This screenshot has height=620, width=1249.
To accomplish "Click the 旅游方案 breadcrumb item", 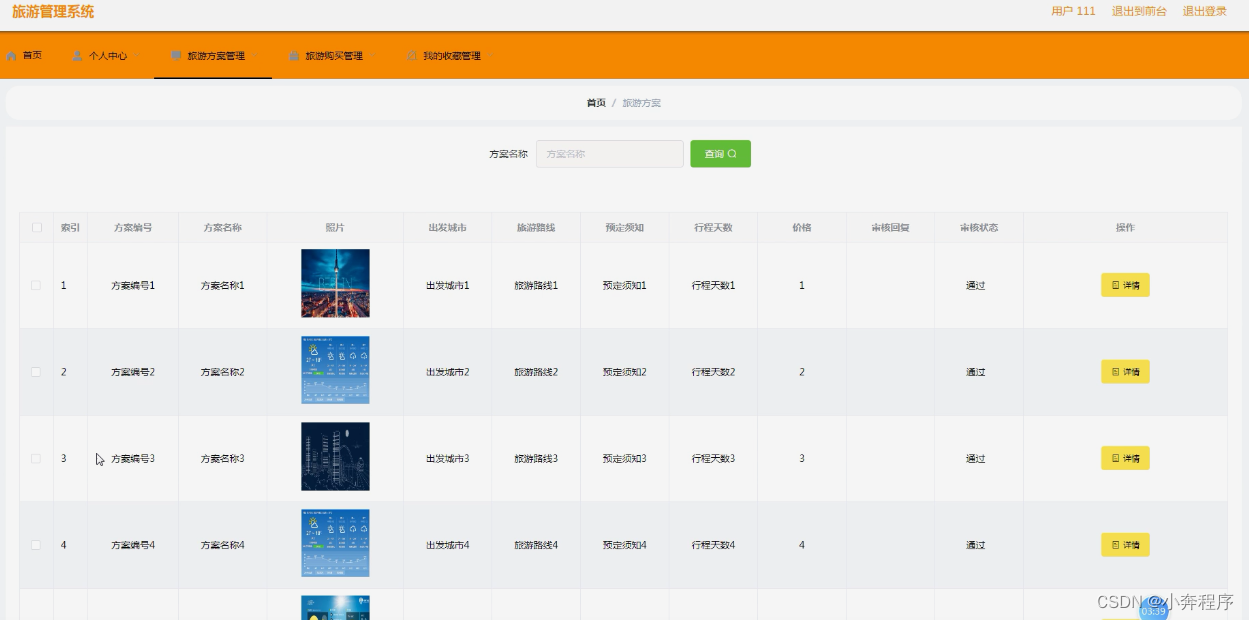I will pyautogui.click(x=641, y=103).
